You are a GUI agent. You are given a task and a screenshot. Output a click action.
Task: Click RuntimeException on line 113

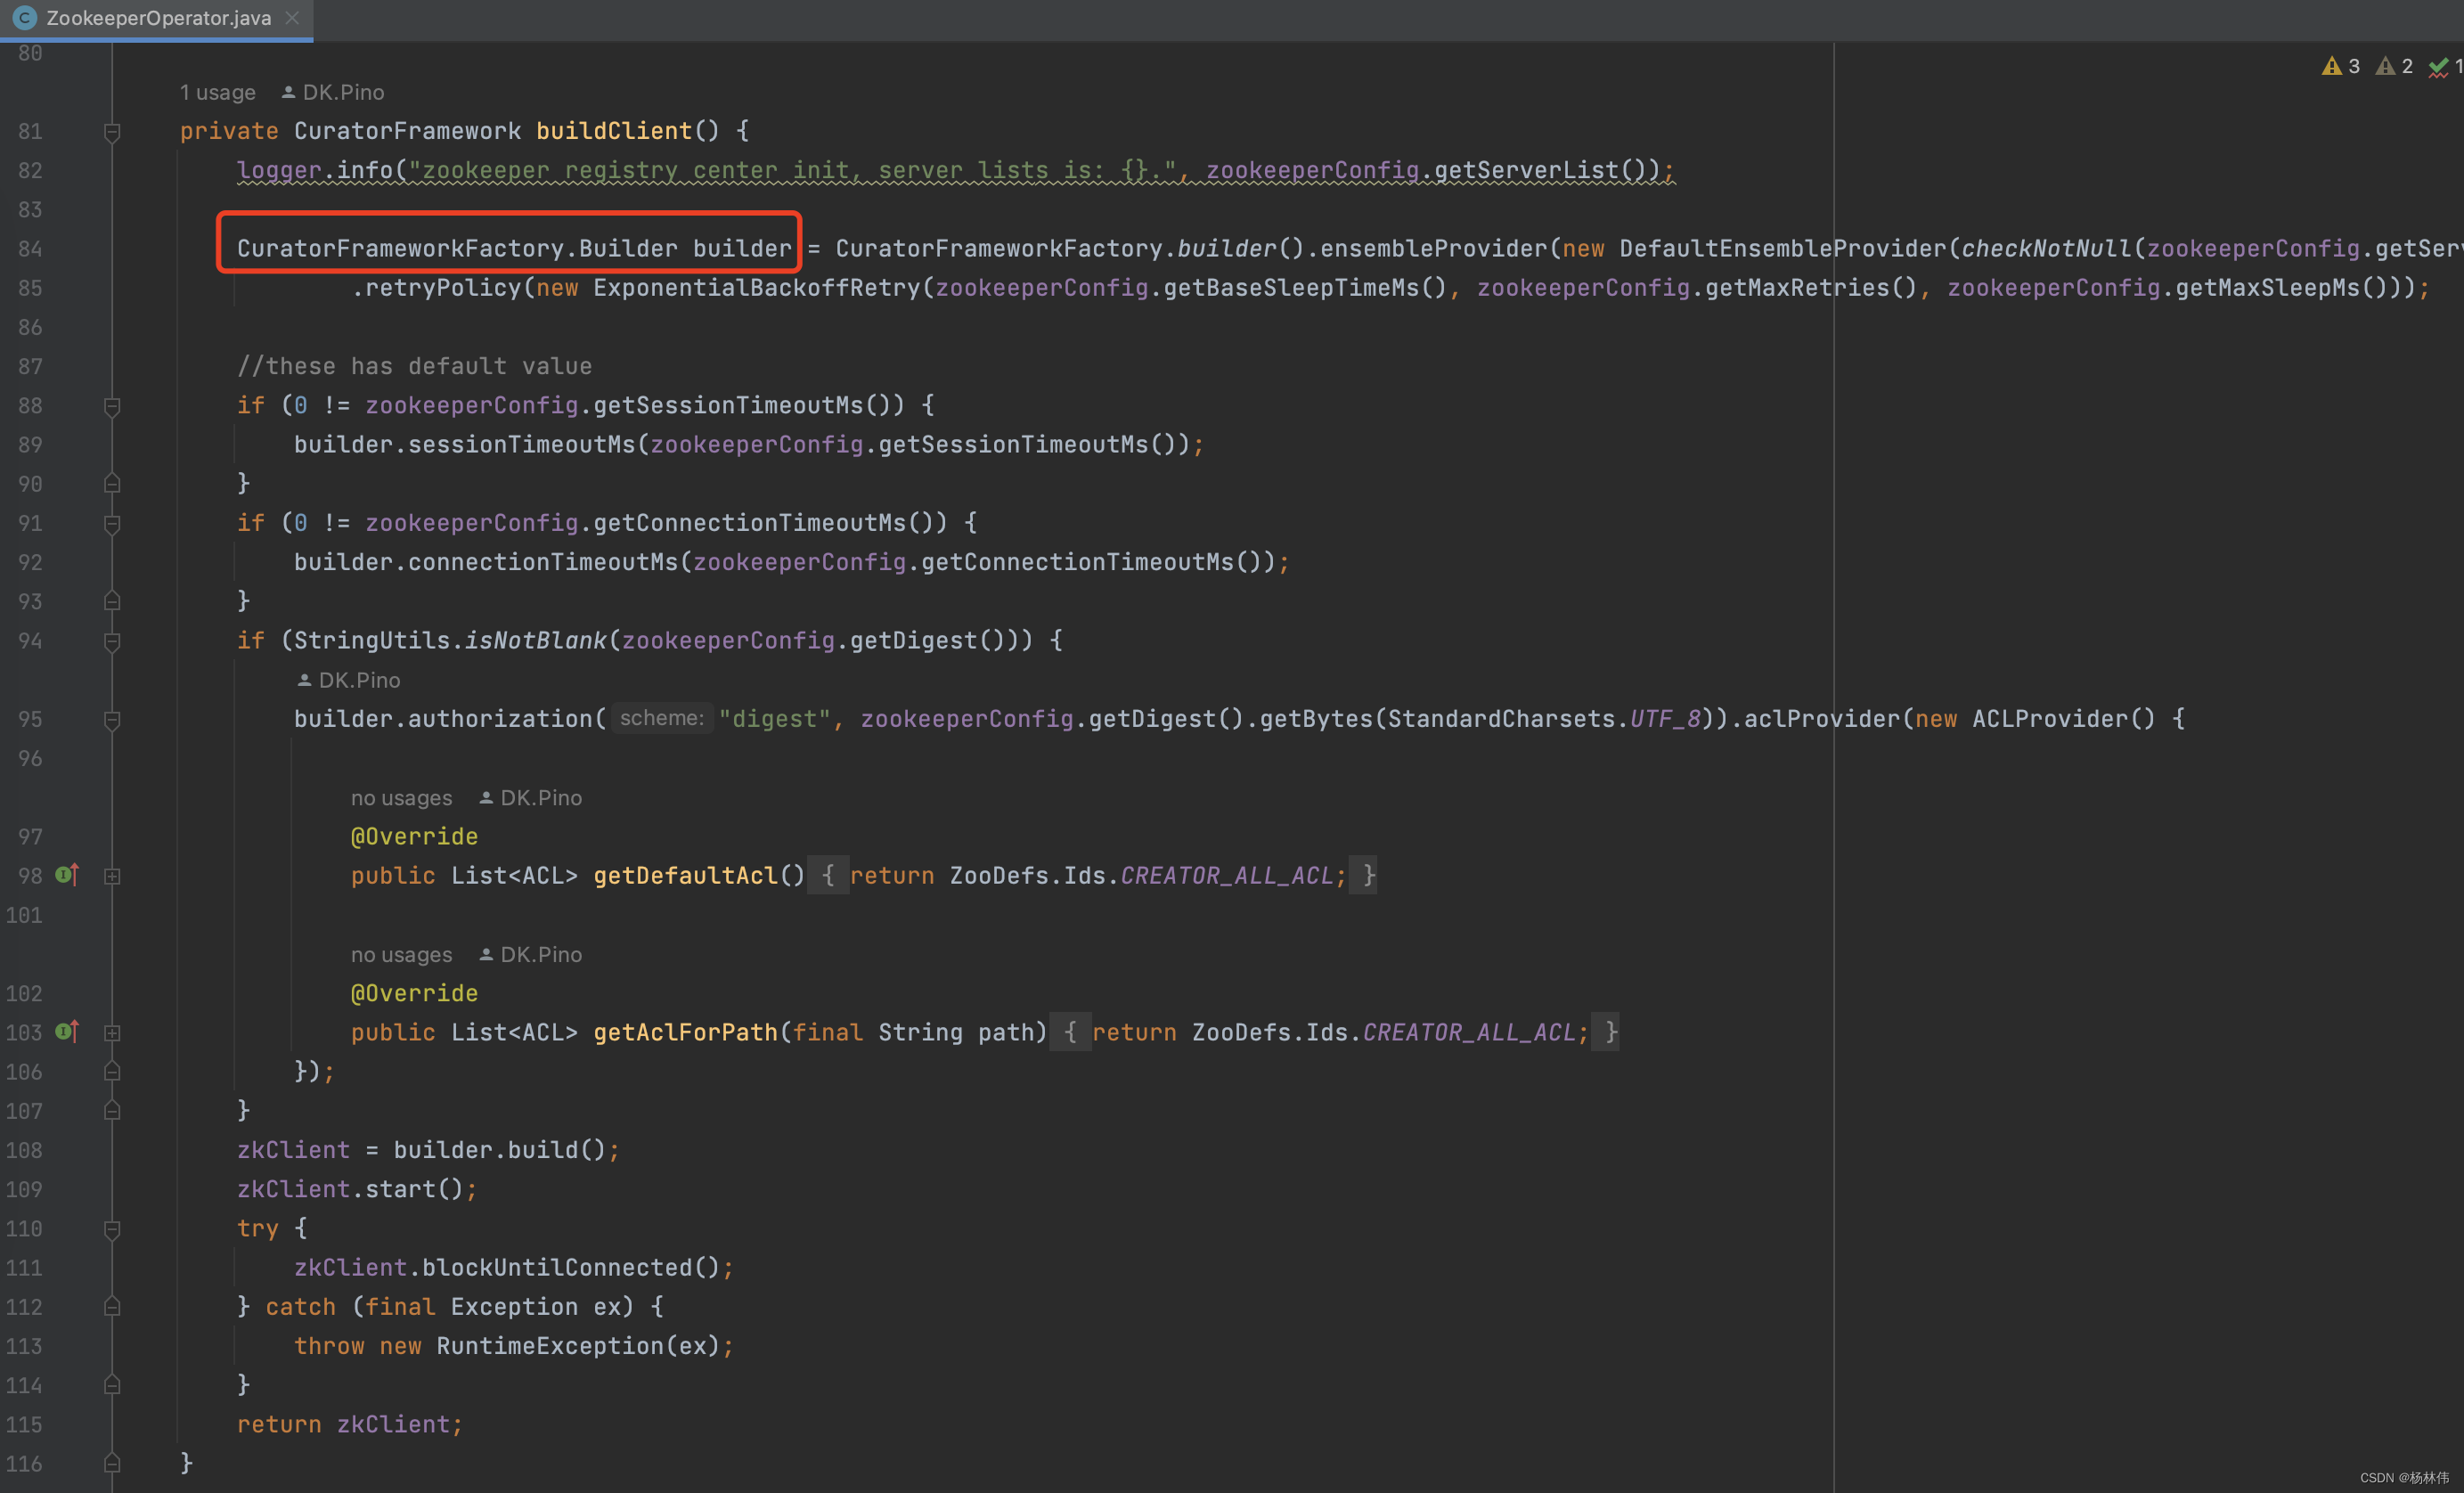(550, 1346)
